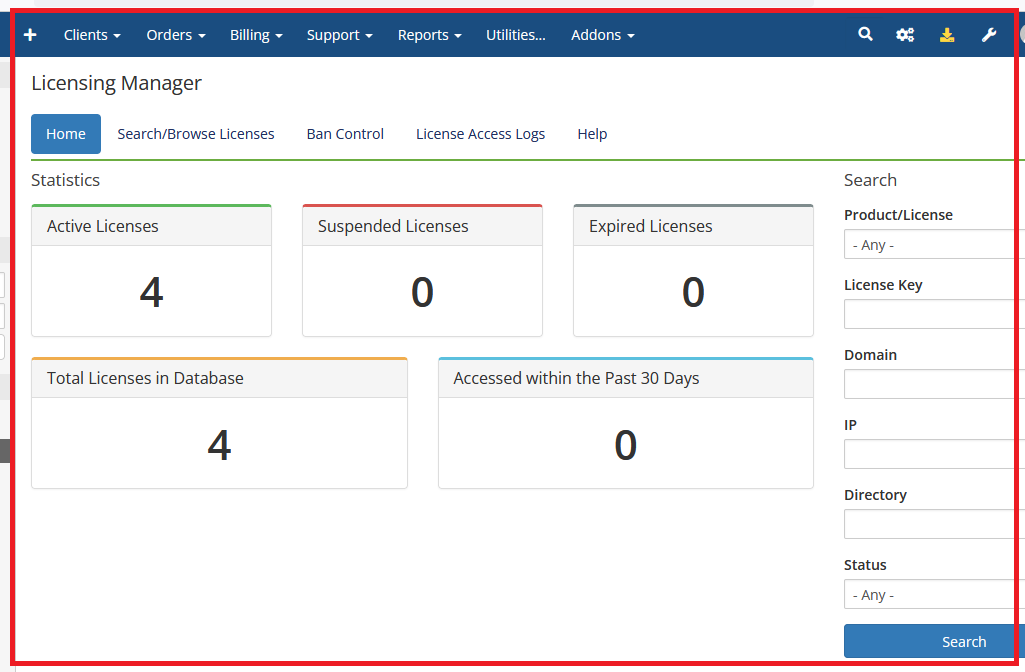The width and height of the screenshot is (1025, 672).
Task: Open the Utilities menu
Action: pos(516,35)
